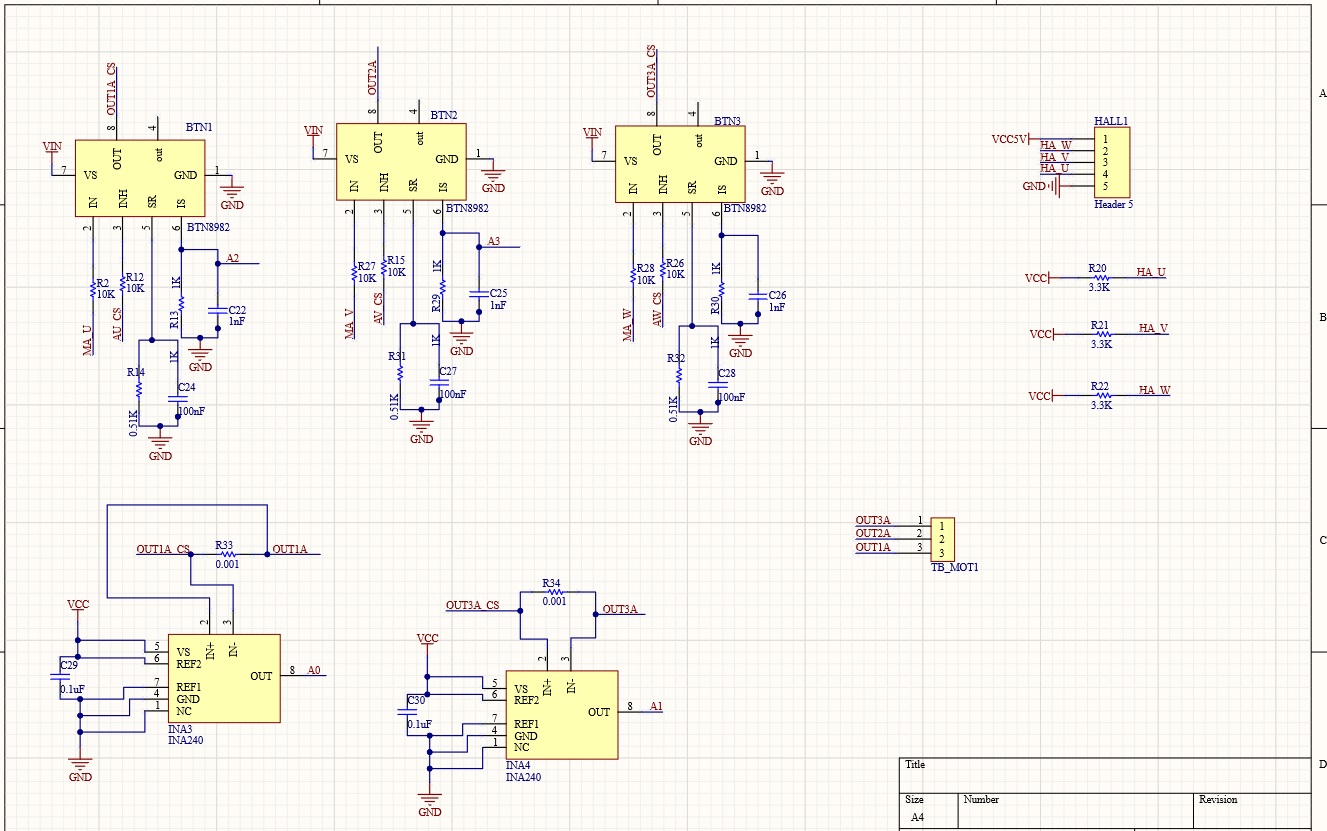Click the Title field in title block
The image size is (1327, 831).
[x=915, y=765]
